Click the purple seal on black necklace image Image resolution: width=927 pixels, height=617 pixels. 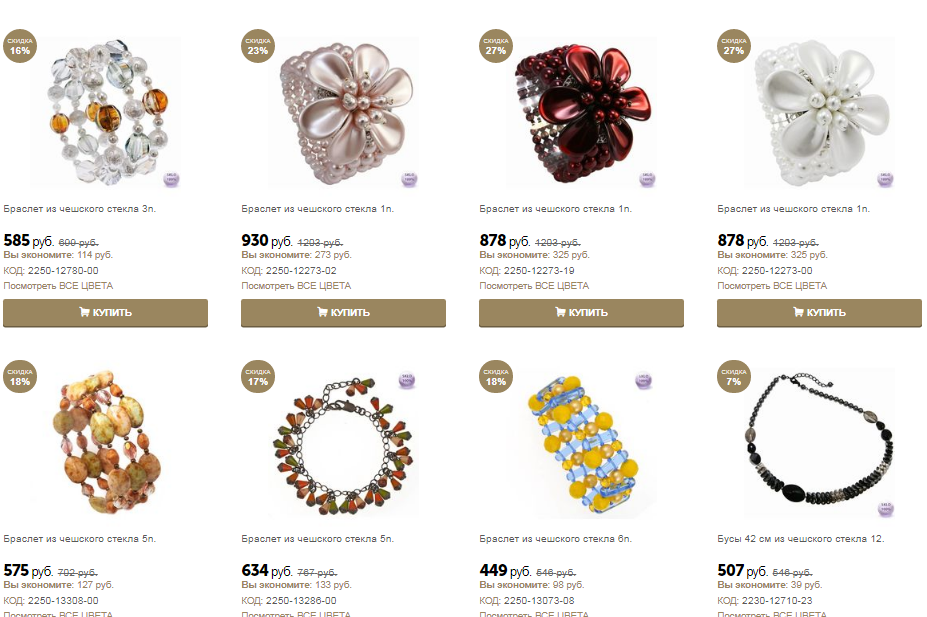pos(885,508)
